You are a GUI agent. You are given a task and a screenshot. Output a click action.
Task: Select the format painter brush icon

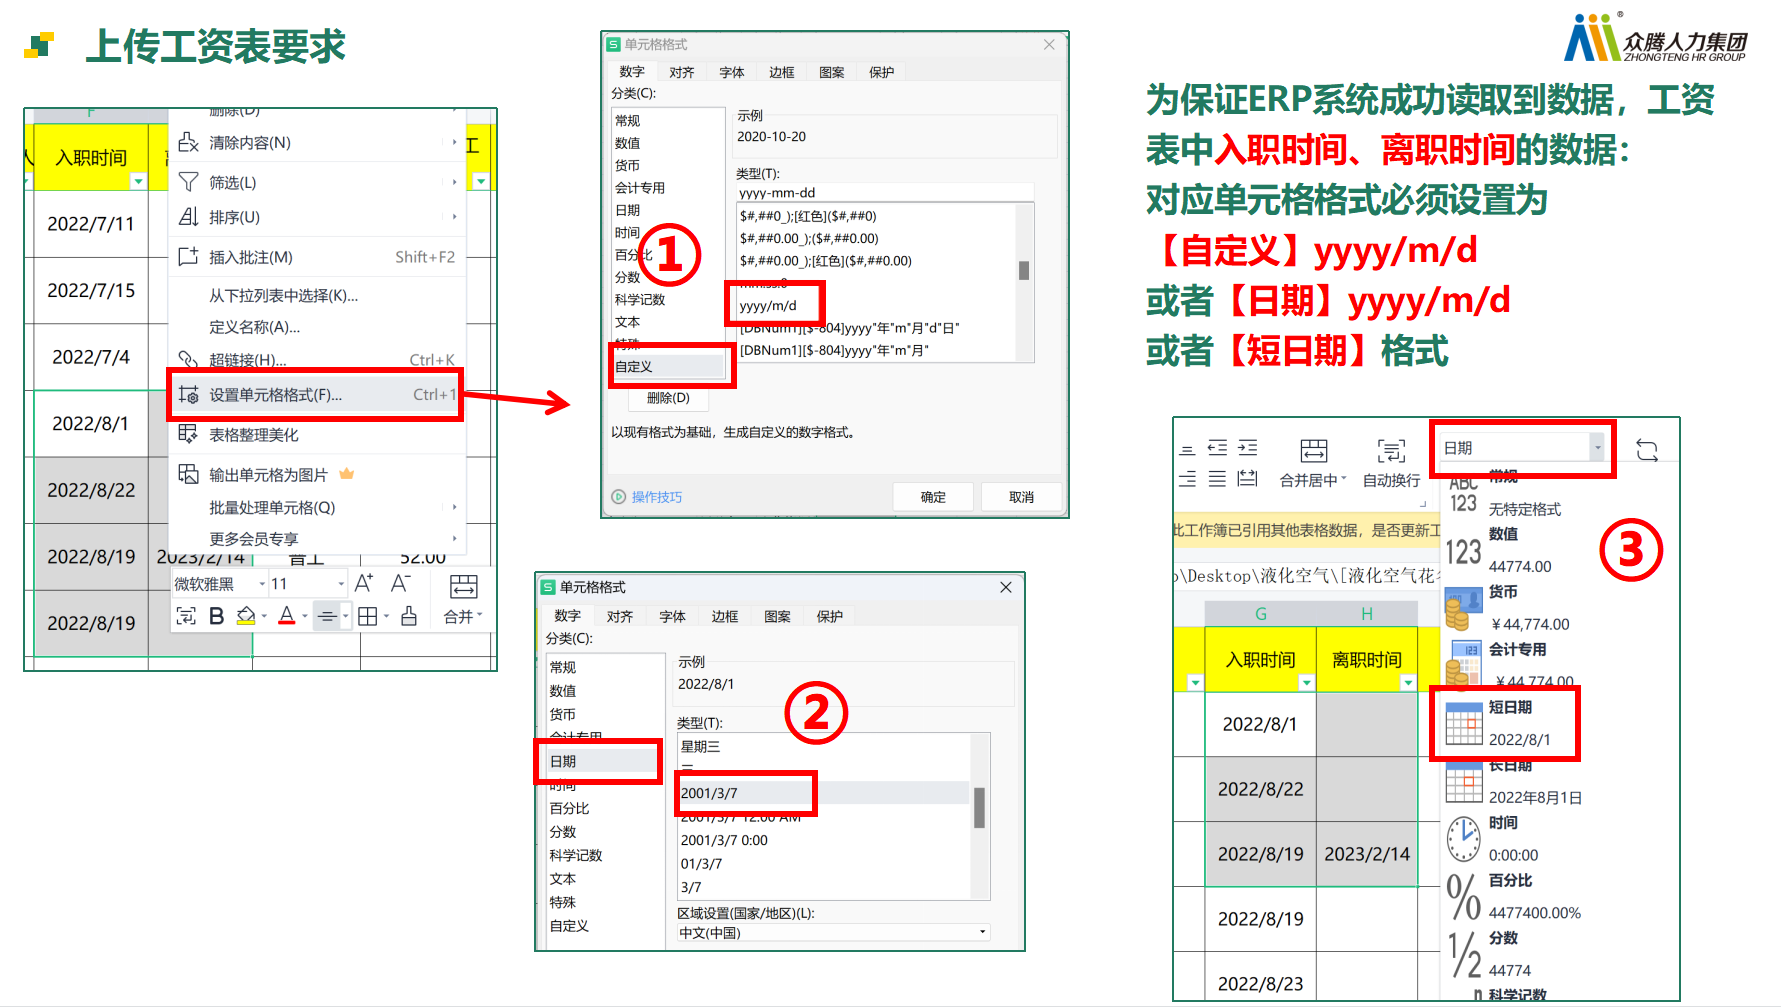point(409,616)
